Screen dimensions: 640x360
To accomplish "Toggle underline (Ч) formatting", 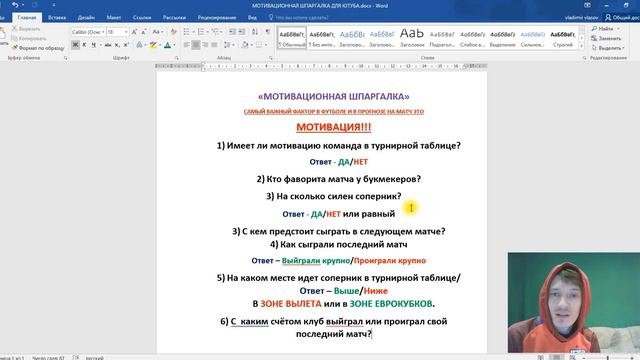I will pyautogui.click(x=93, y=45).
